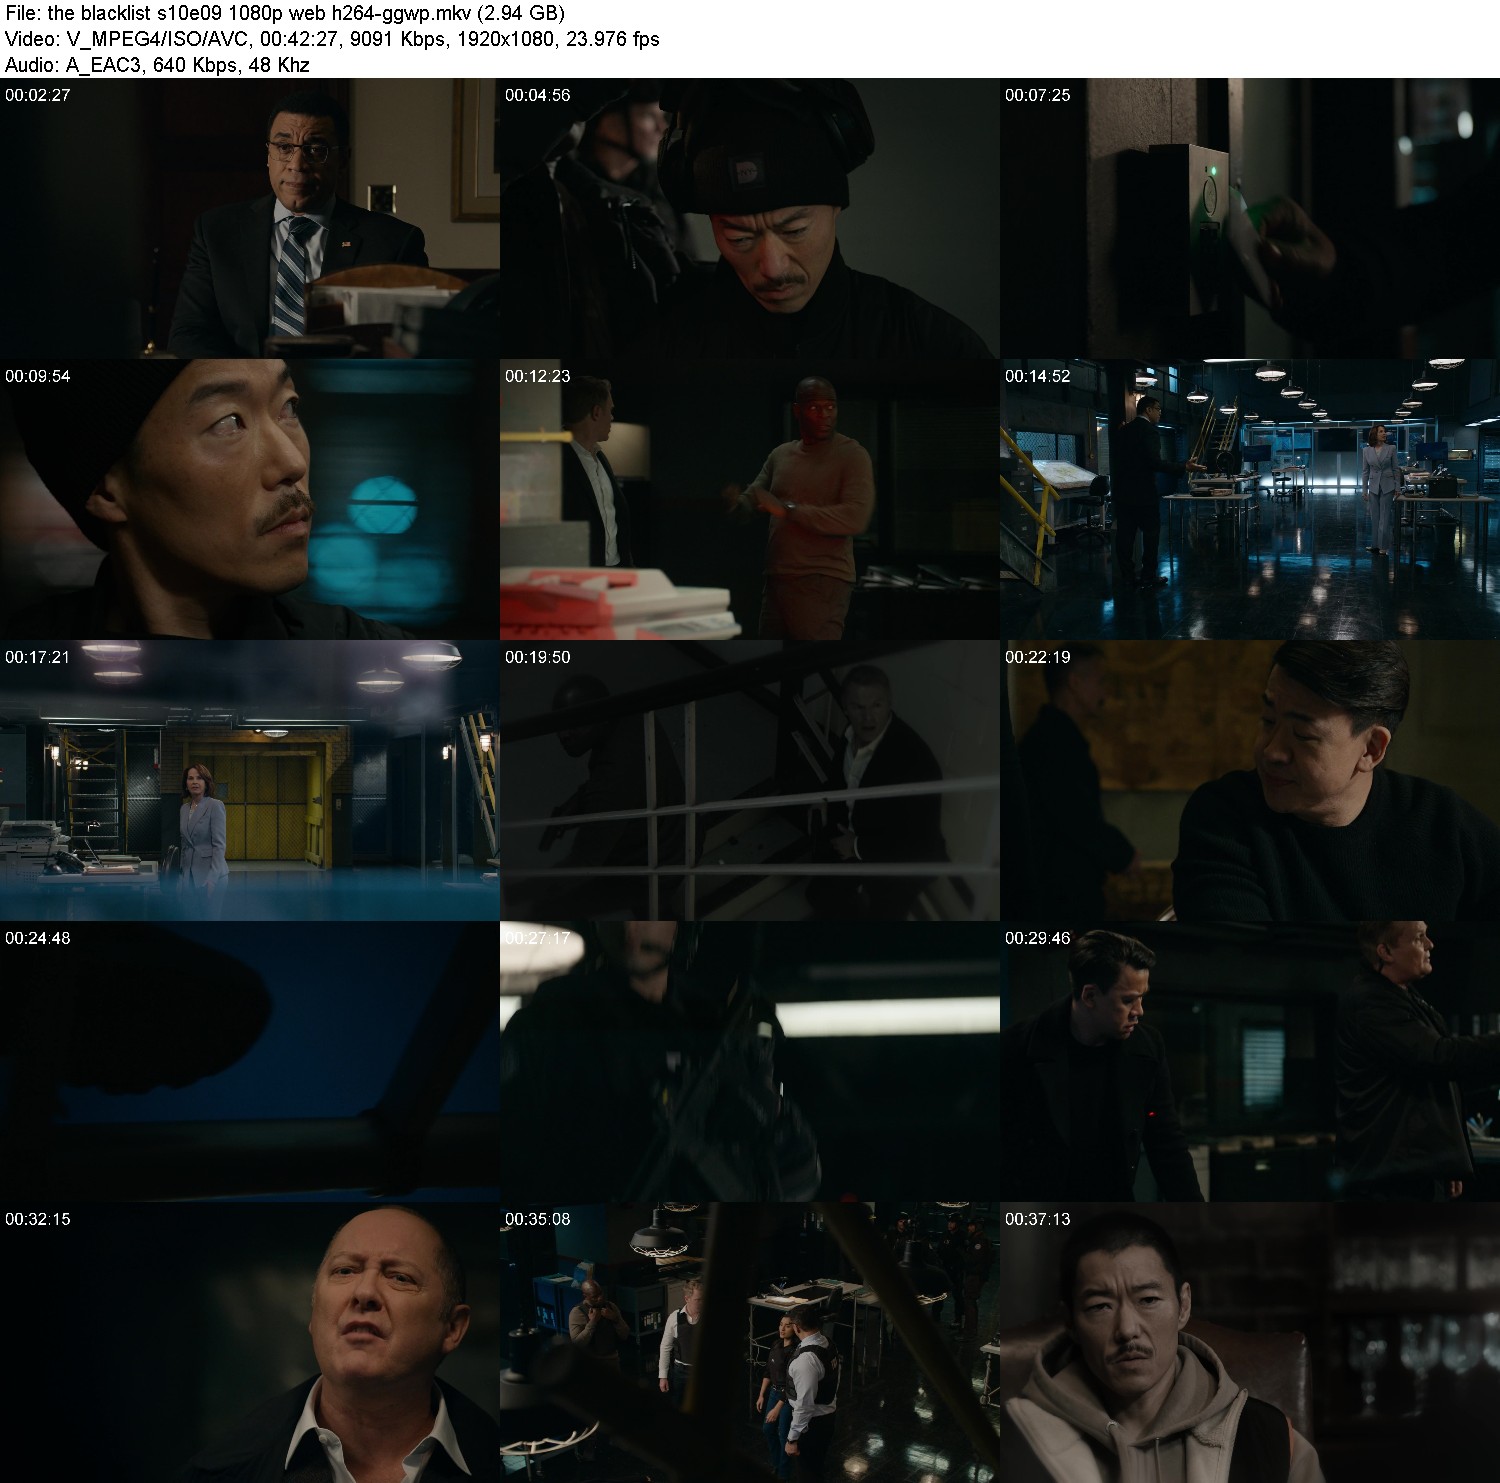Image resolution: width=1500 pixels, height=1483 pixels.
Task: Click the Audio A_EAC3 info line
Action: pos(157,65)
